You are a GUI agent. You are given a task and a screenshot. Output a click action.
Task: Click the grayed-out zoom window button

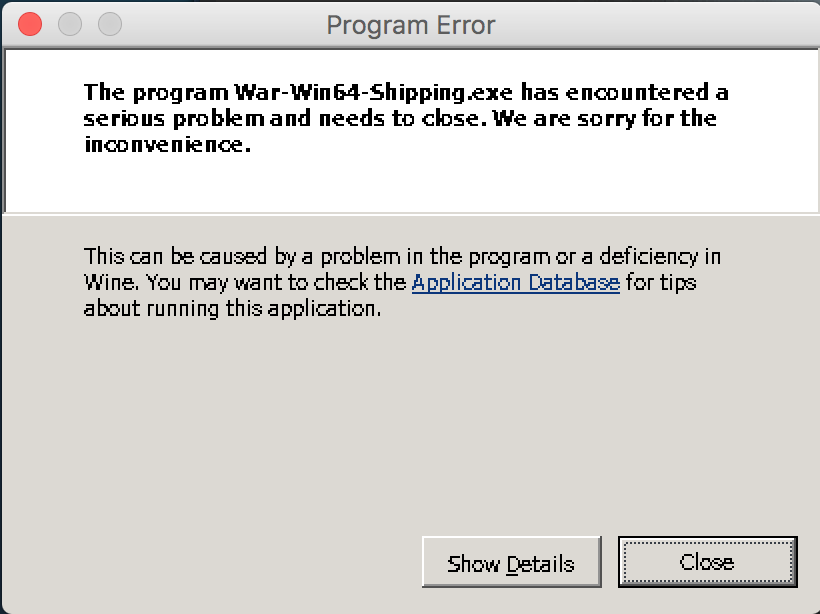[x=110, y=24]
